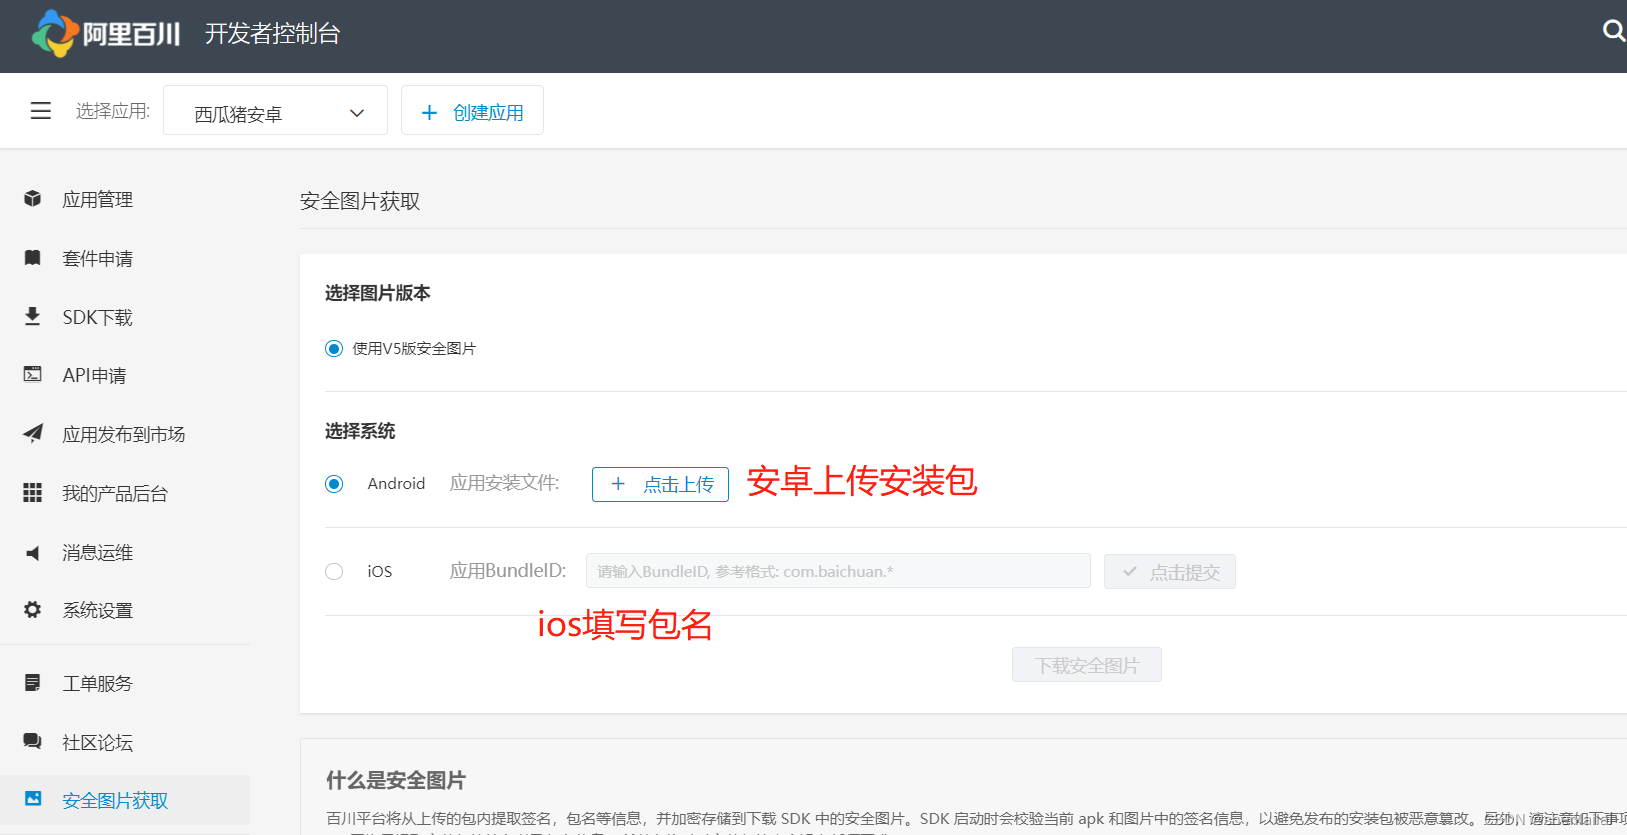Click the API申请 terminal icon
1627x835 pixels.
33,375
